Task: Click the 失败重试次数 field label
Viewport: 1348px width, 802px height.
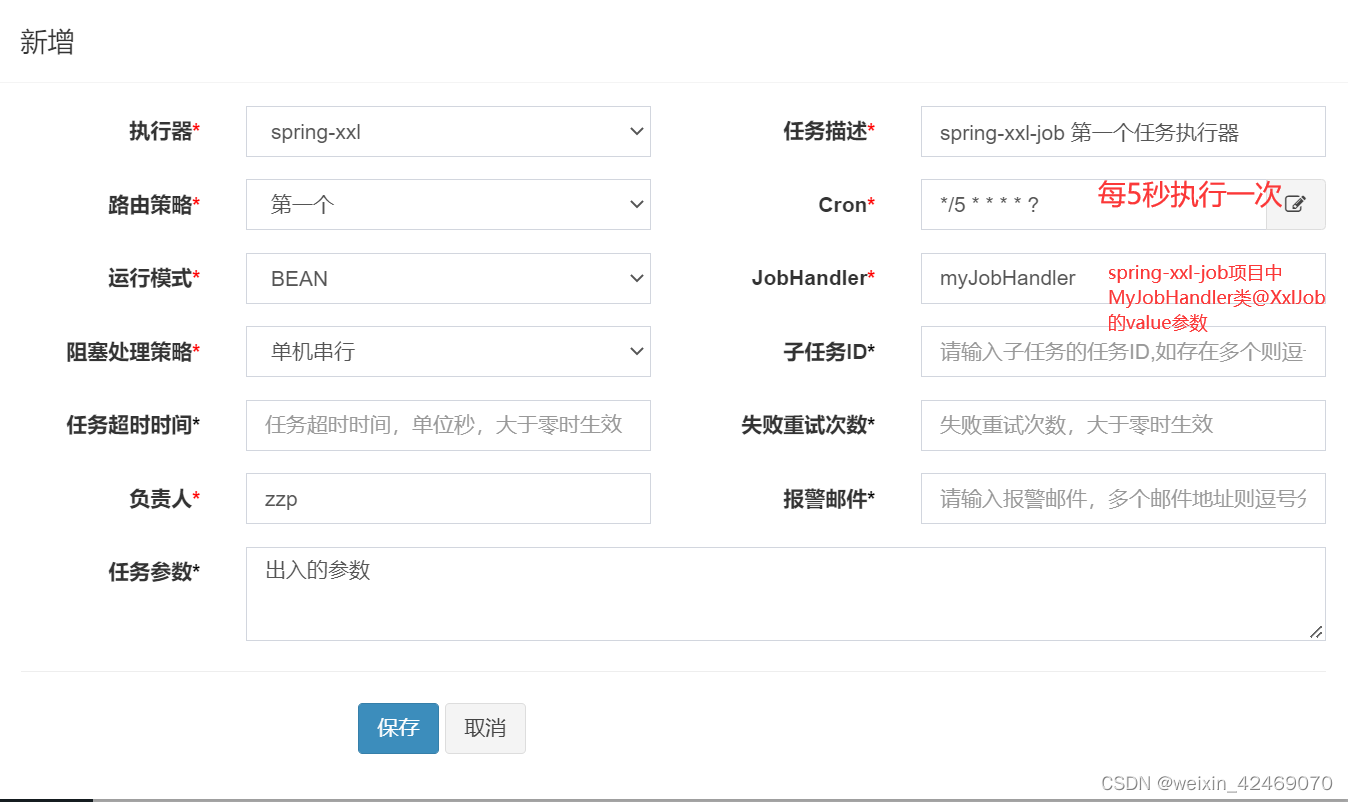Action: tap(808, 425)
